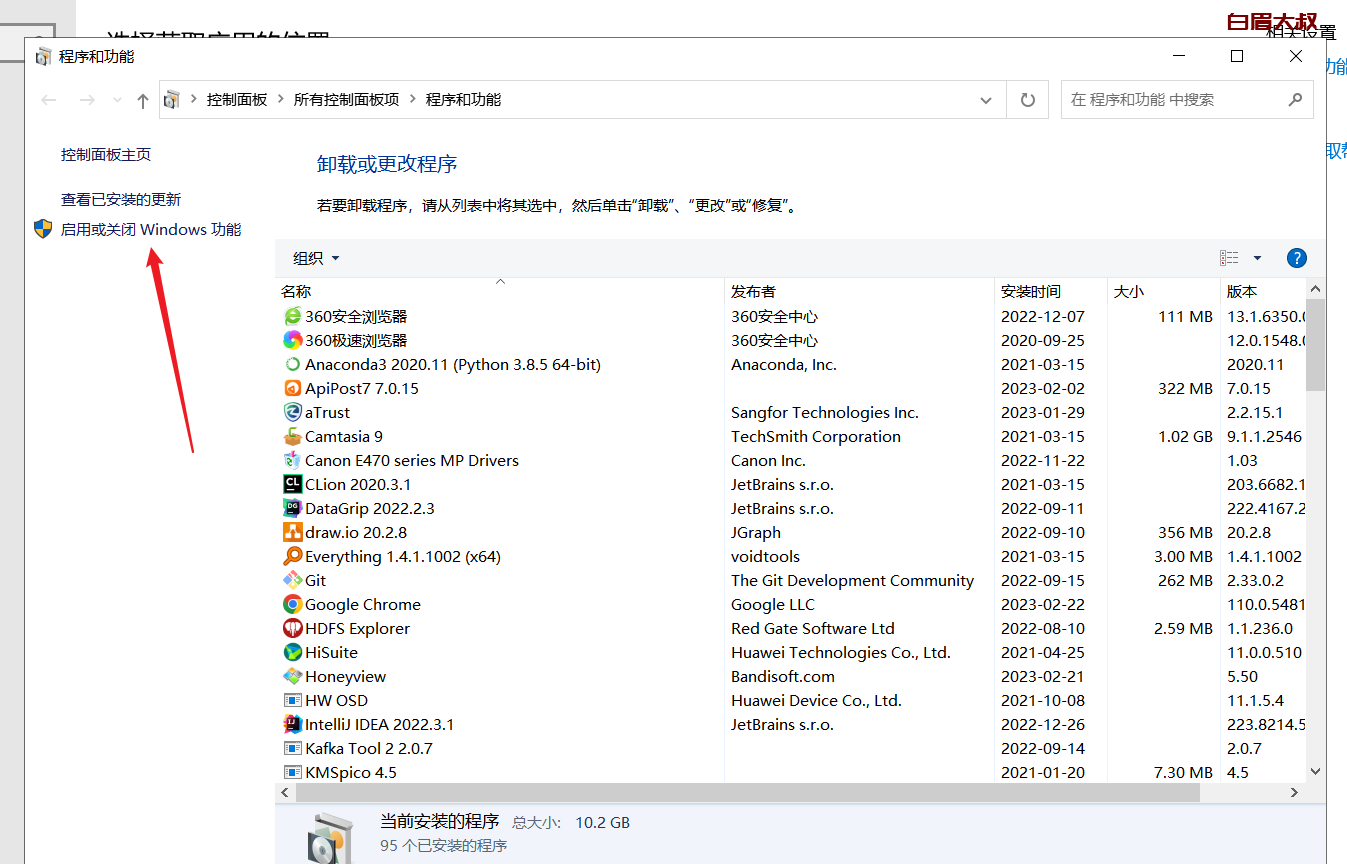Click the DataGrip 2022.2.3 icon
1347x864 pixels.
point(292,508)
